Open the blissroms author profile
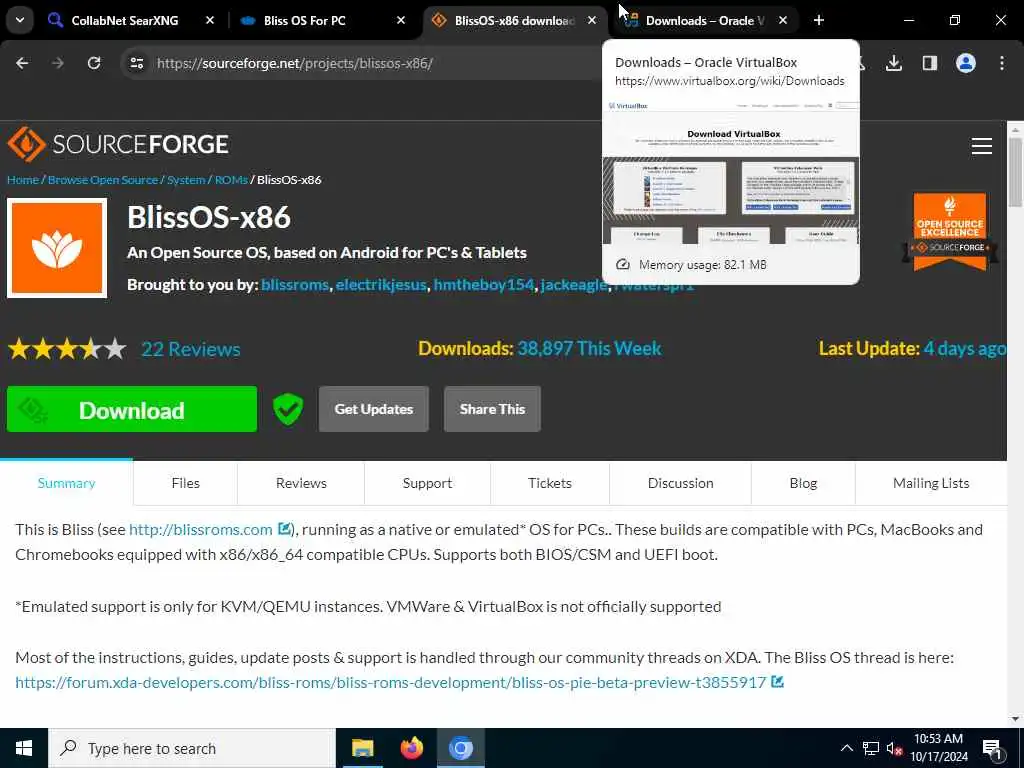The image size is (1024, 768). coord(295,285)
